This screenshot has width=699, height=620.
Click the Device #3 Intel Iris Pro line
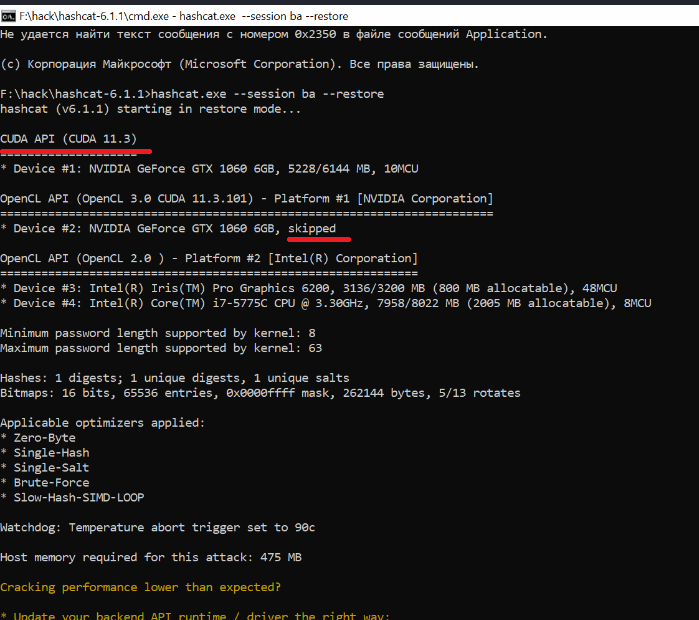310,288
